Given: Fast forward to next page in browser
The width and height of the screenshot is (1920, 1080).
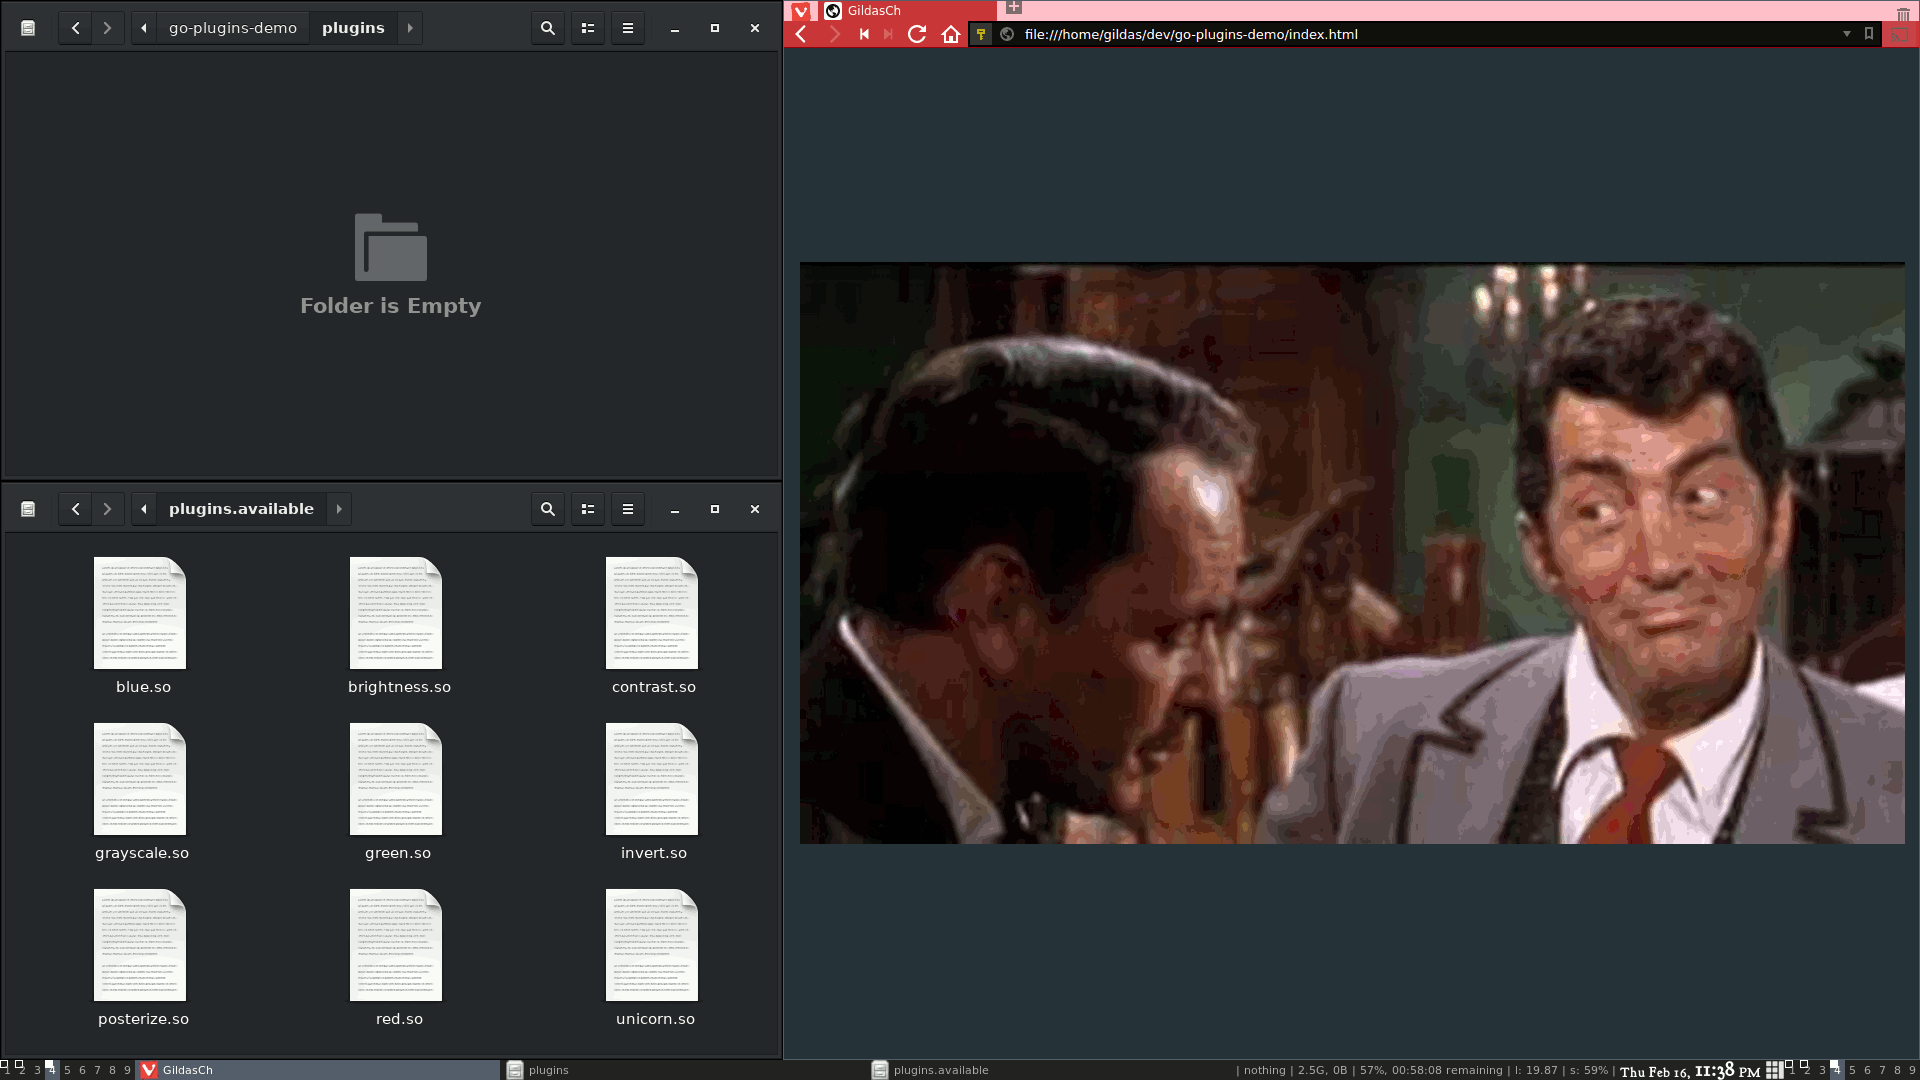Looking at the screenshot, I should (x=888, y=34).
